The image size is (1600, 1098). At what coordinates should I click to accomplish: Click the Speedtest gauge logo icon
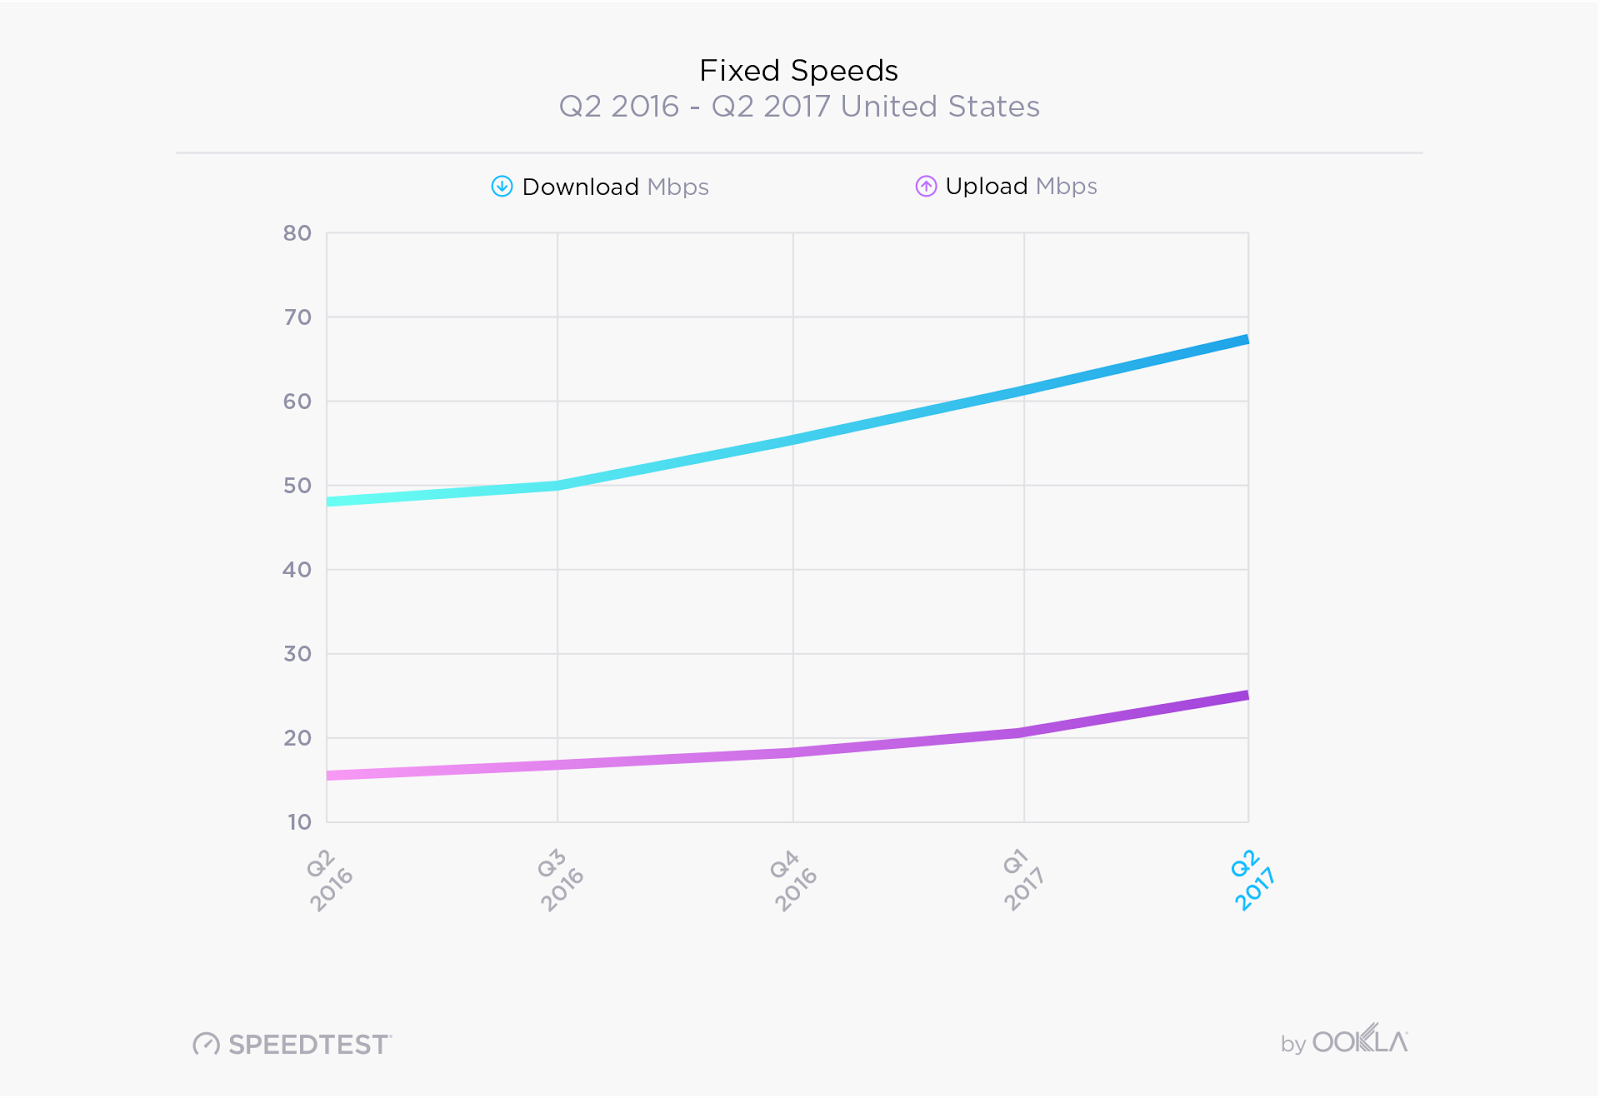pos(206,1044)
